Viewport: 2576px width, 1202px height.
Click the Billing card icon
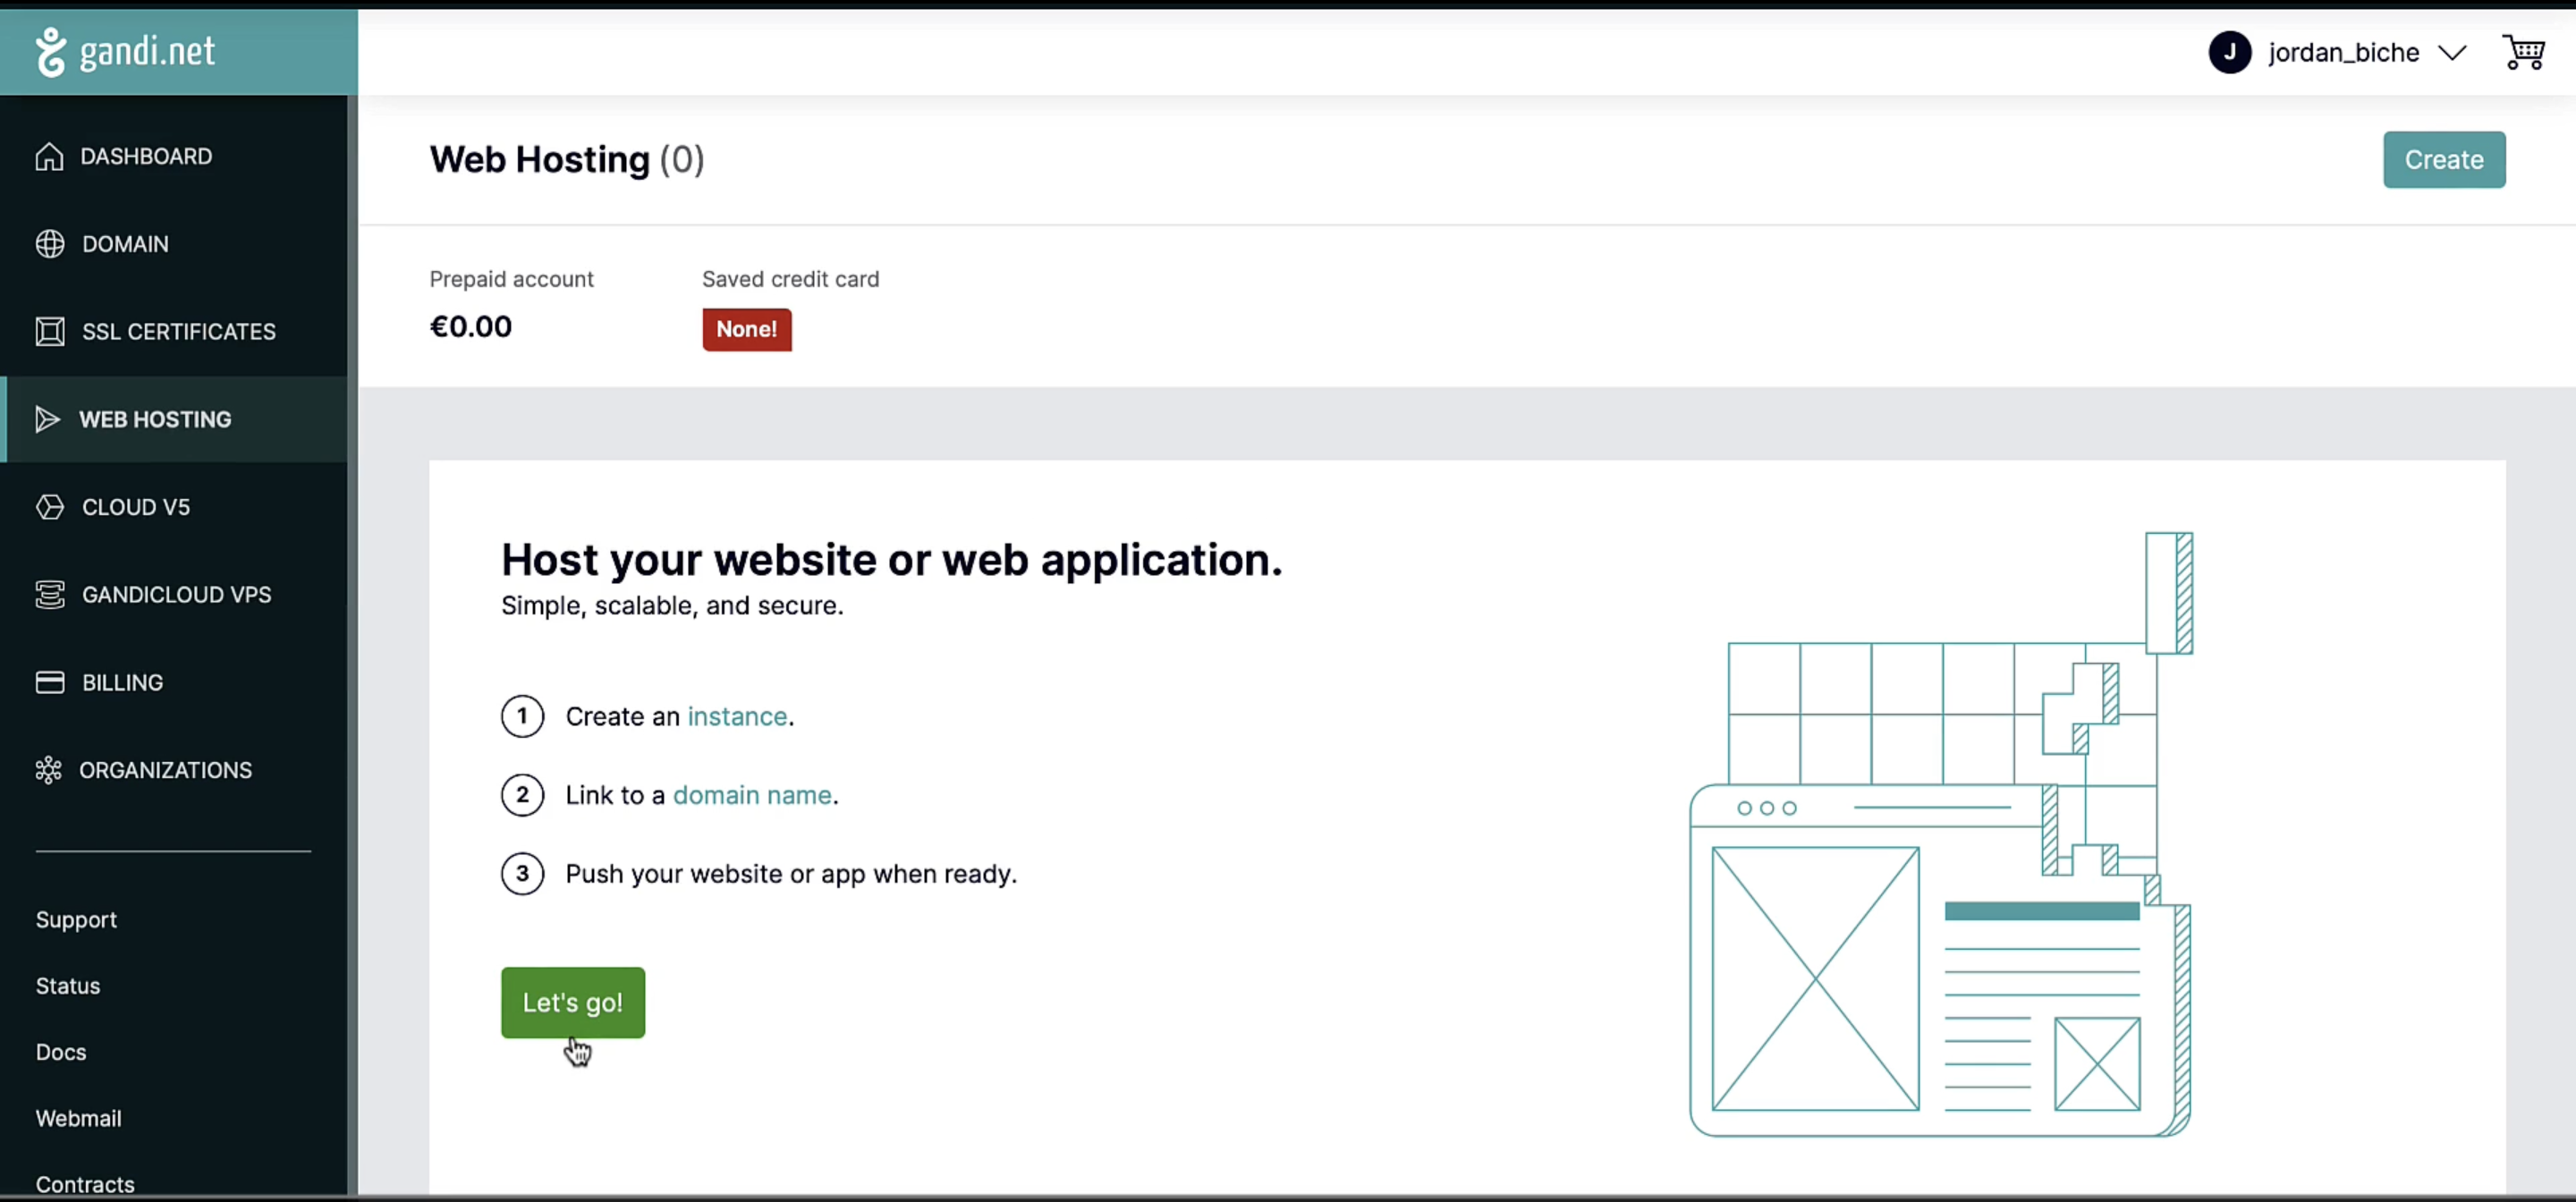click(x=50, y=682)
